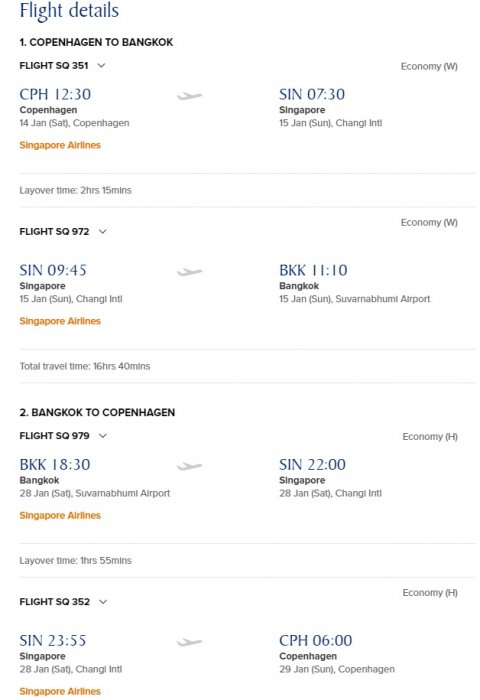The width and height of the screenshot is (480, 700).
Task: Click the plane icon between SIN 09:45 and BKK
Action: click(189, 271)
